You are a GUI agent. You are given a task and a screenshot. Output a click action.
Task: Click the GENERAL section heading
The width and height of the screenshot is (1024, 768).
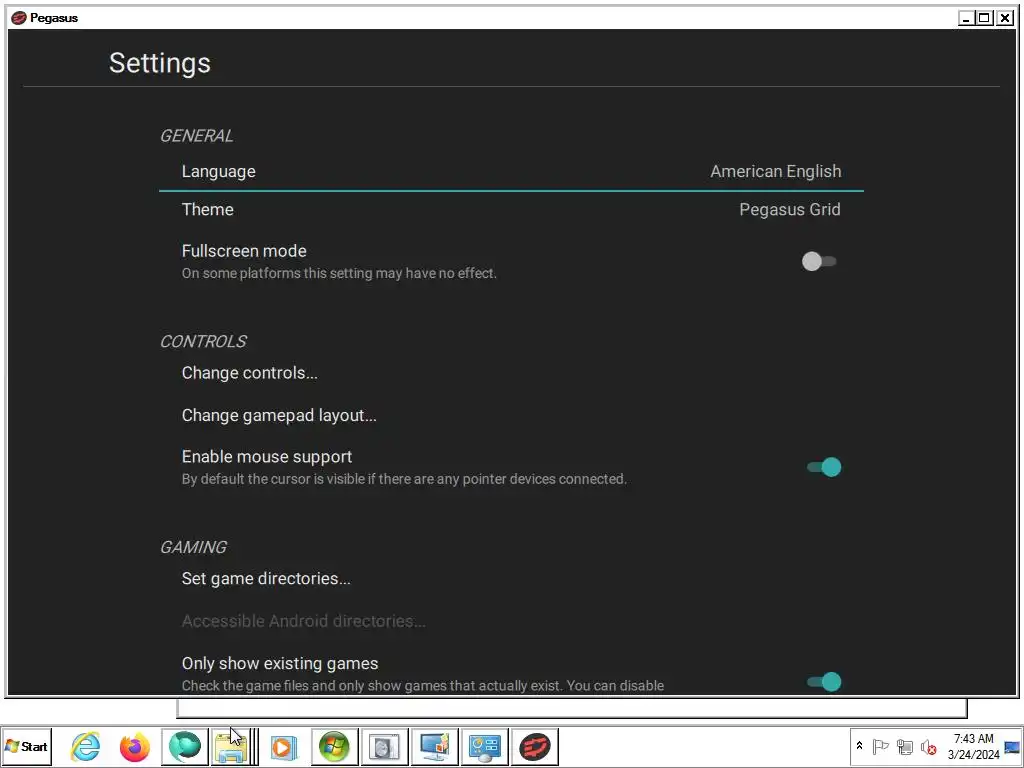tap(196, 136)
